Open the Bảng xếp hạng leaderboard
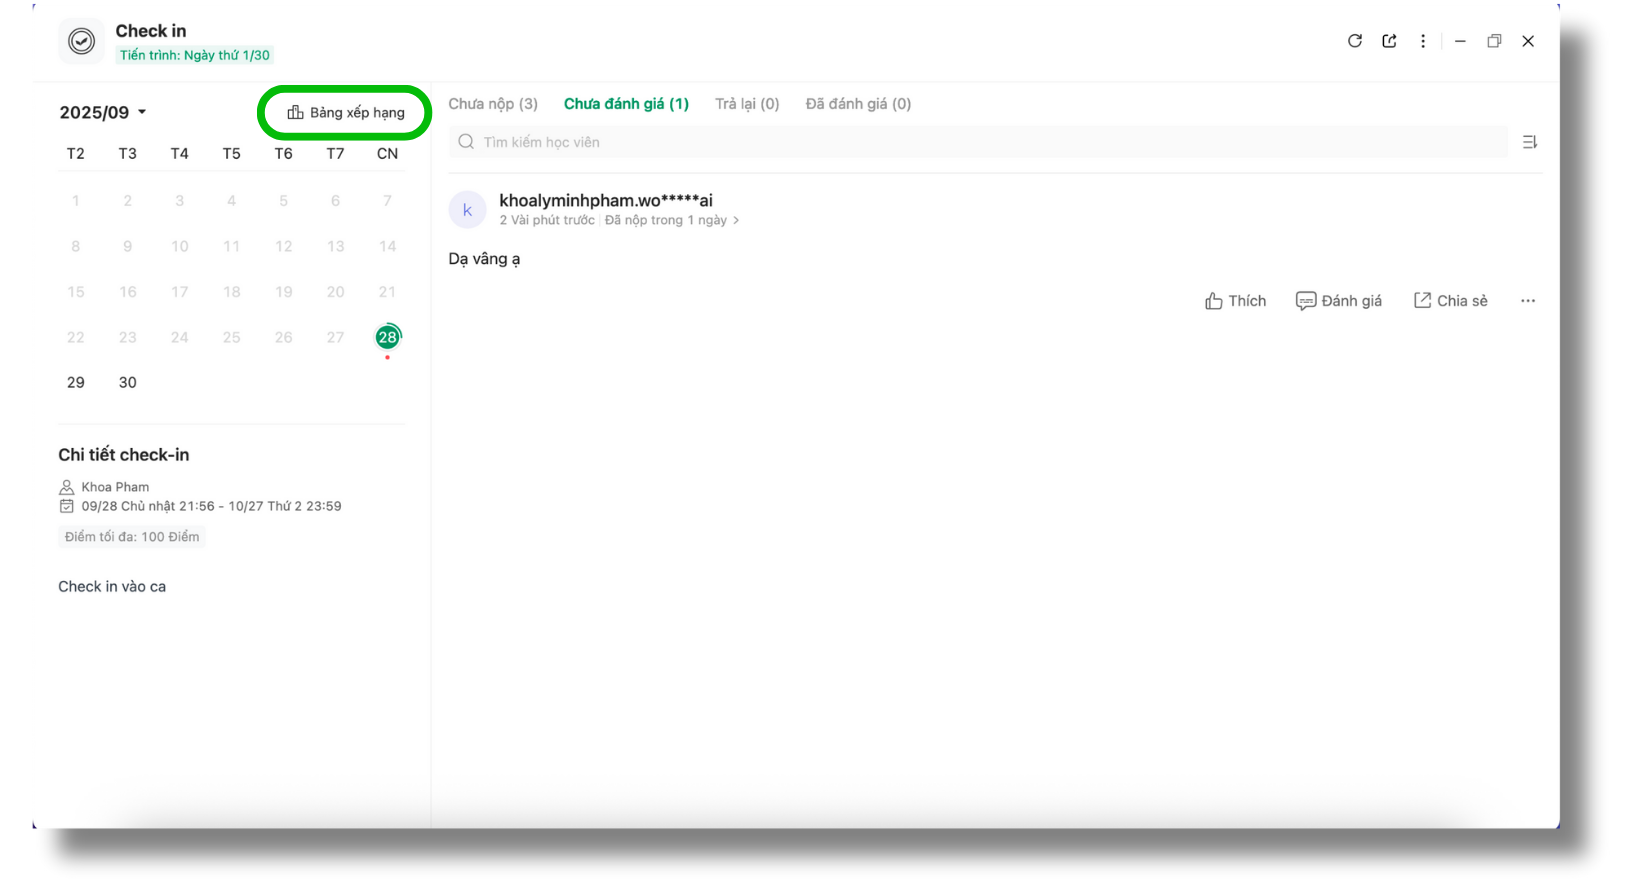The image size is (1645, 889). [346, 112]
